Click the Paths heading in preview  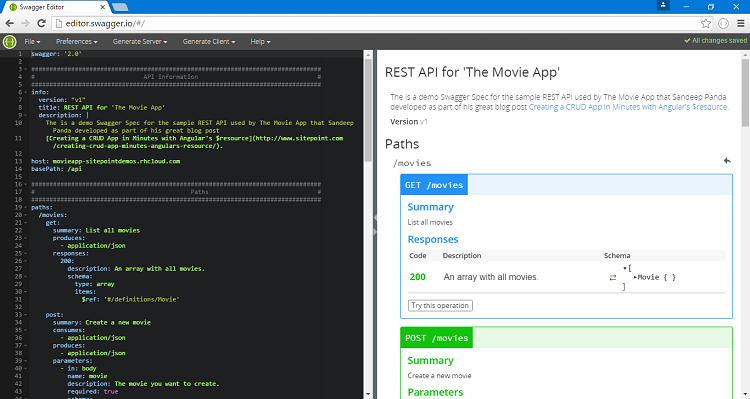pyautogui.click(x=402, y=144)
